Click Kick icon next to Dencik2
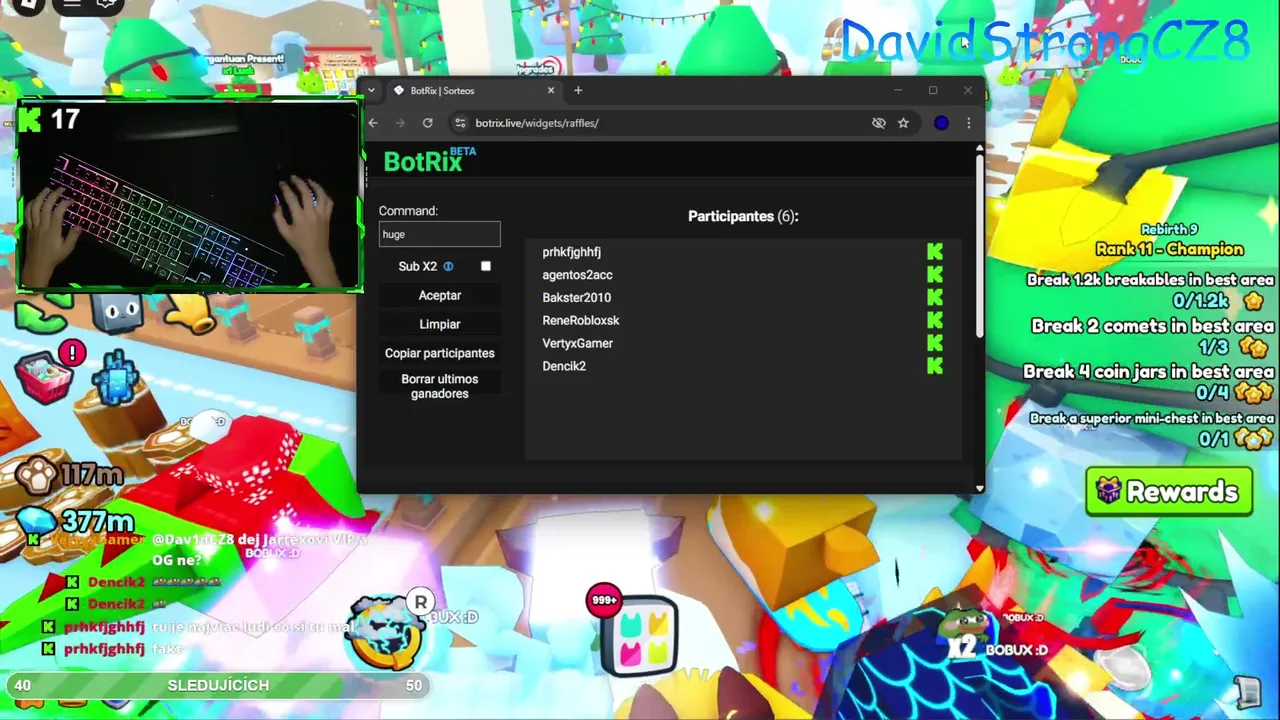This screenshot has width=1280, height=720. click(935, 366)
